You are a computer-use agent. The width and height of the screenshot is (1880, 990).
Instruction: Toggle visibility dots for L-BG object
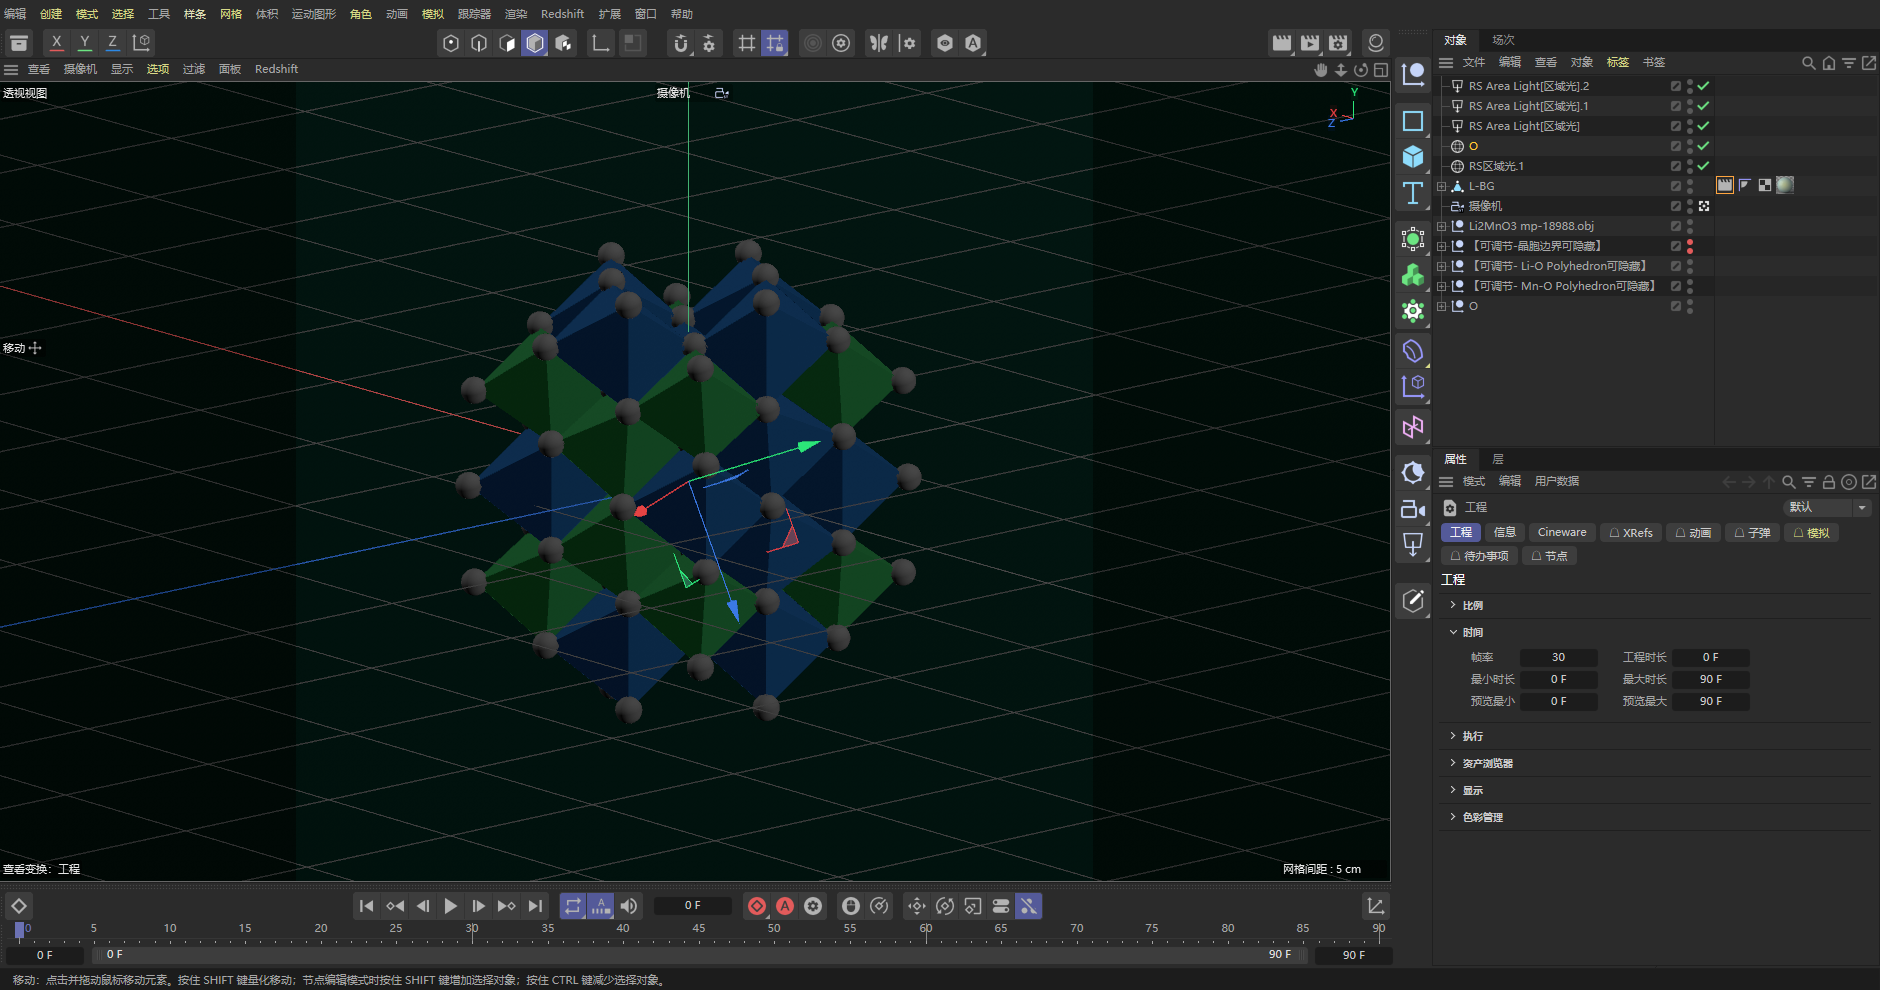[1690, 186]
